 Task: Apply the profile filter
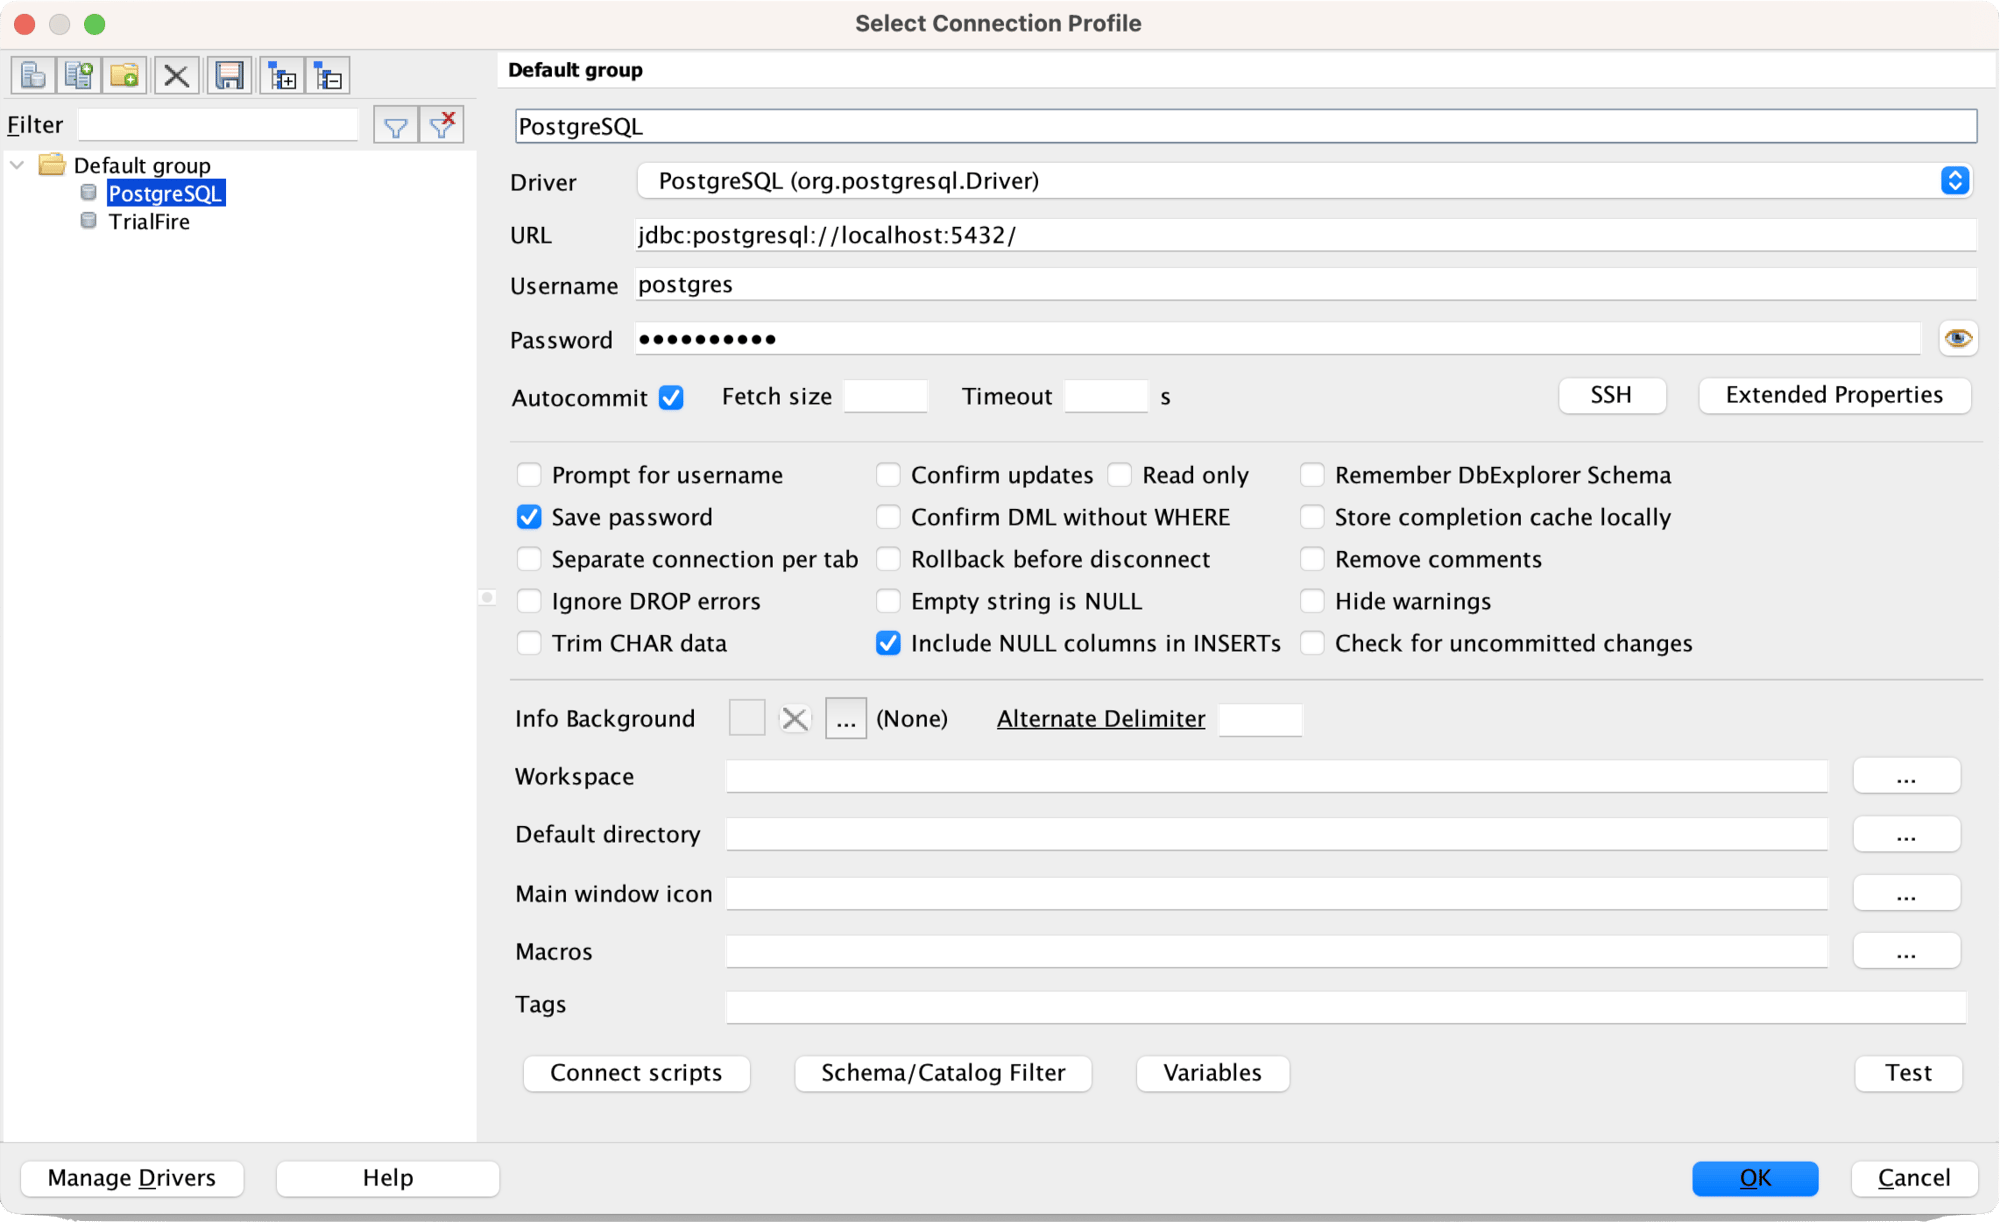[395, 124]
